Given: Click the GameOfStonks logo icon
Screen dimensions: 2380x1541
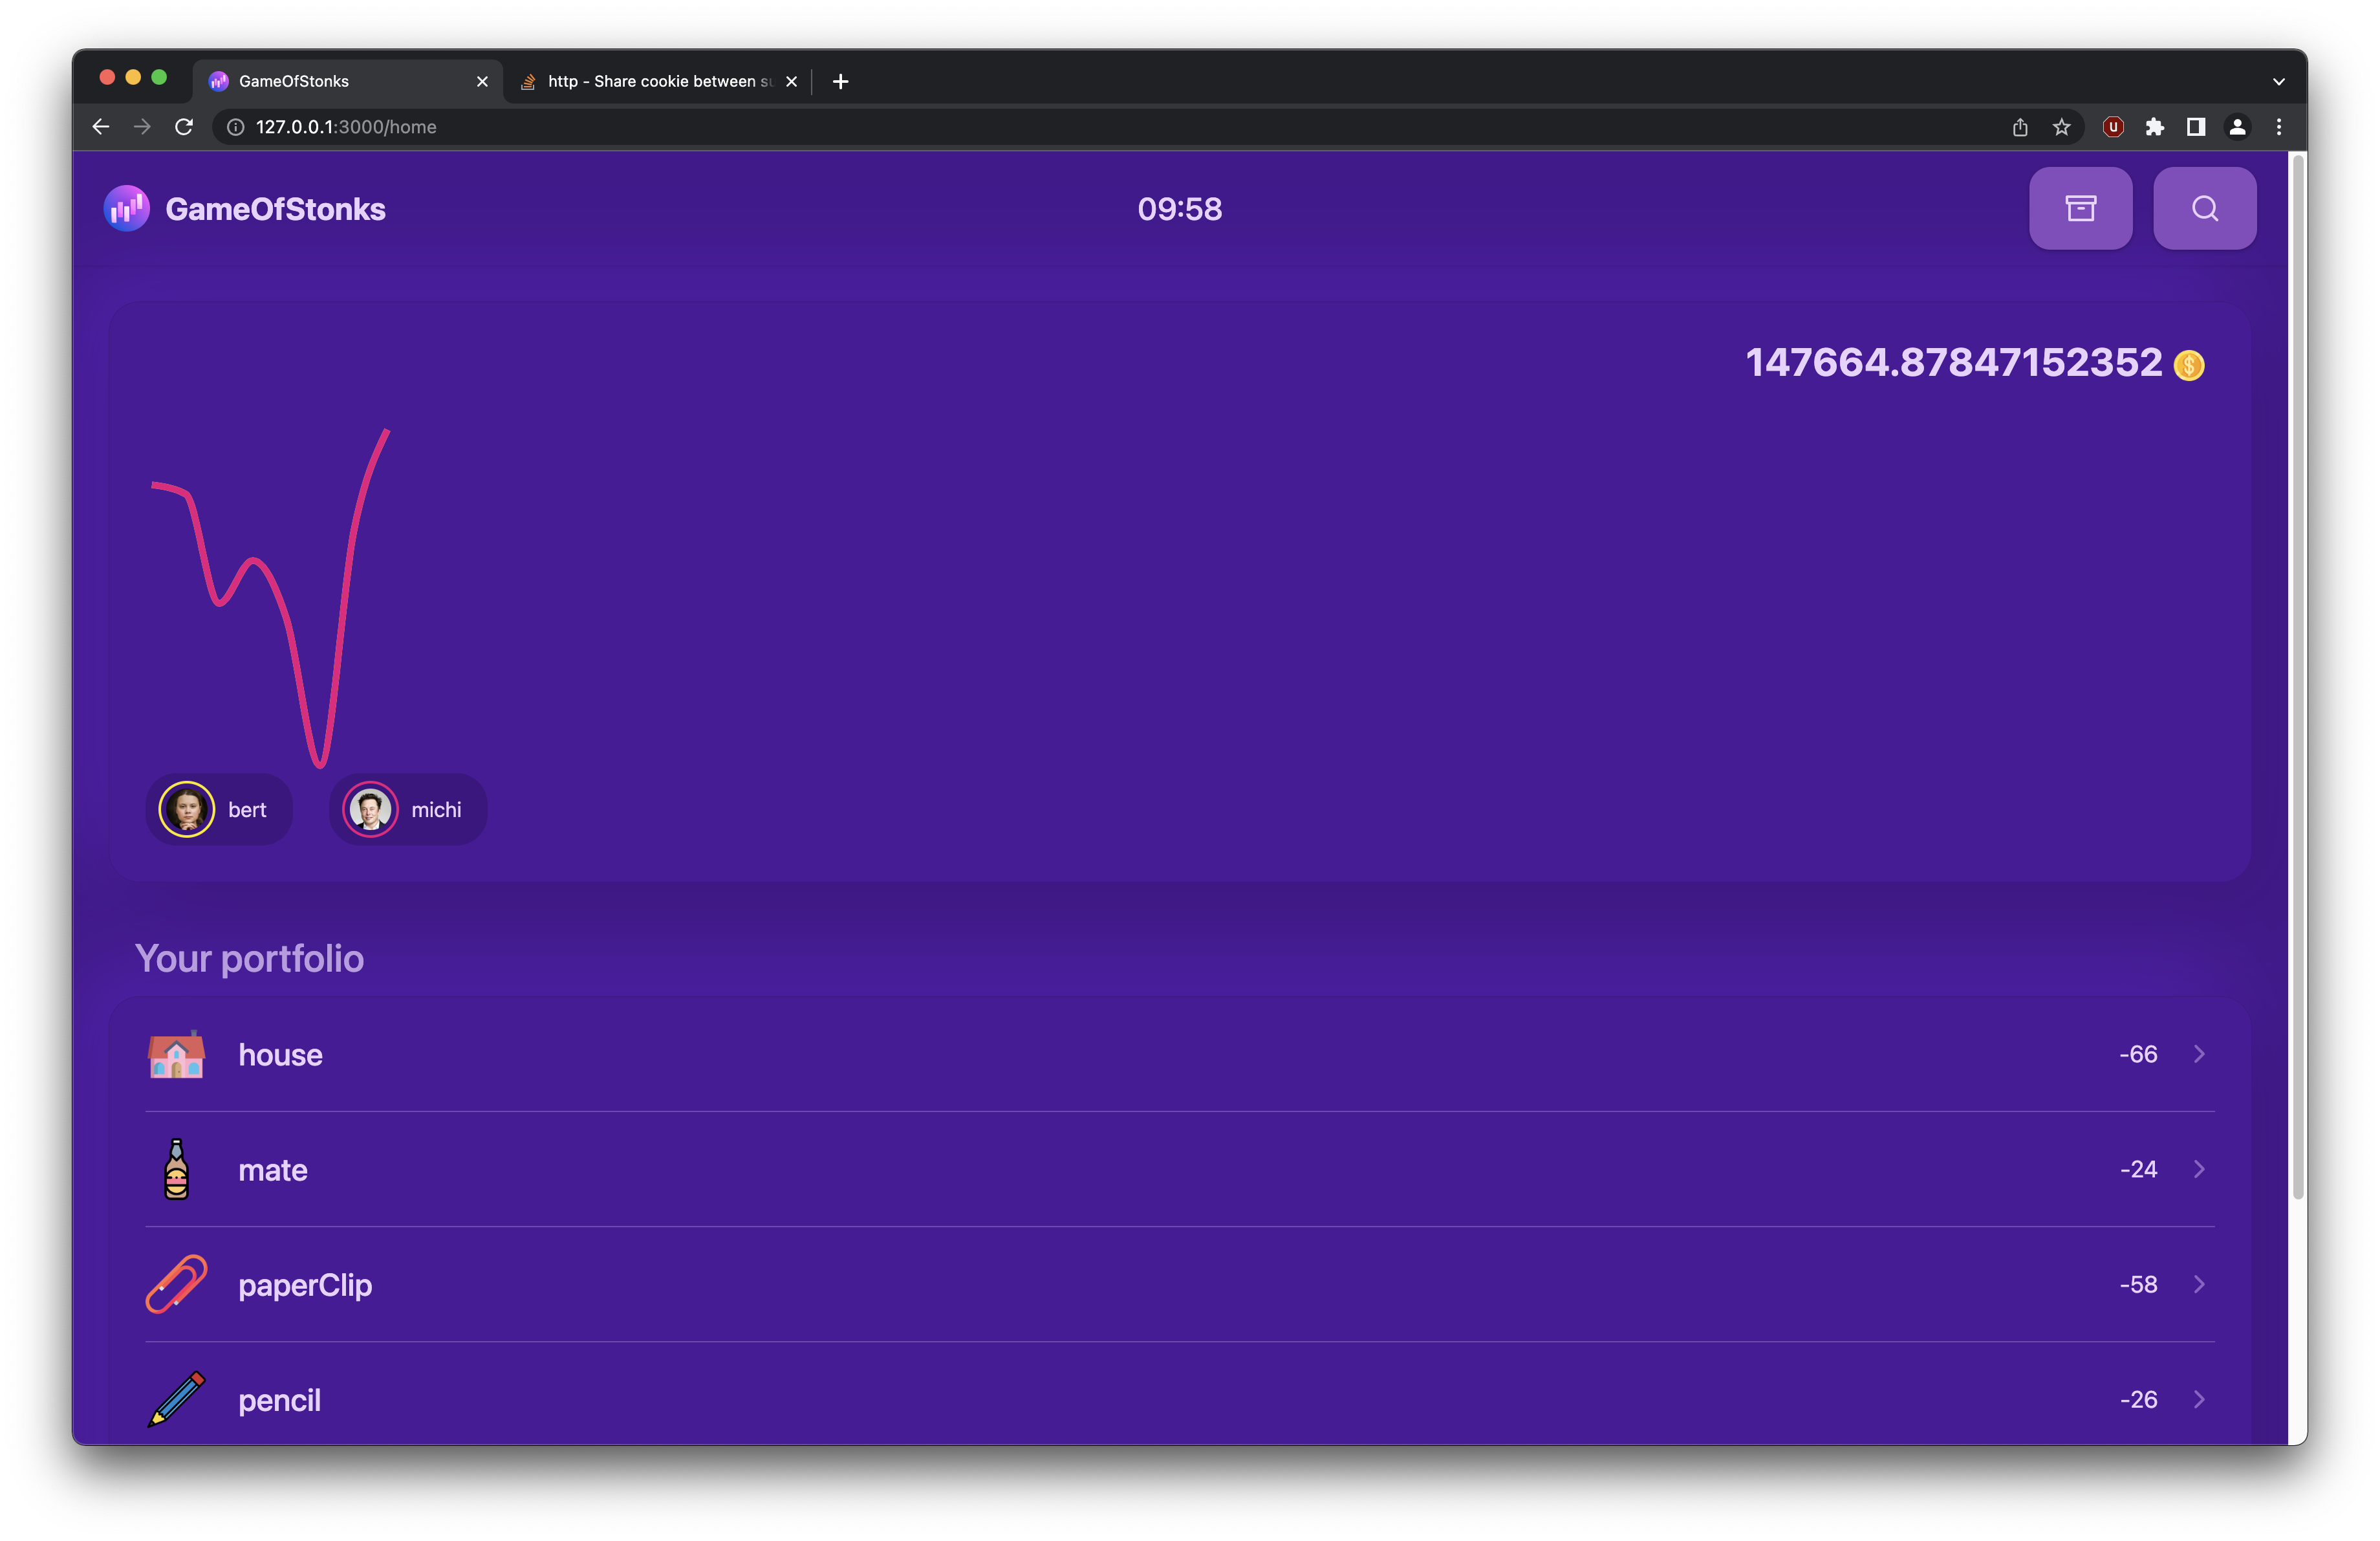Looking at the screenshot, I should (x=127, y=208).
